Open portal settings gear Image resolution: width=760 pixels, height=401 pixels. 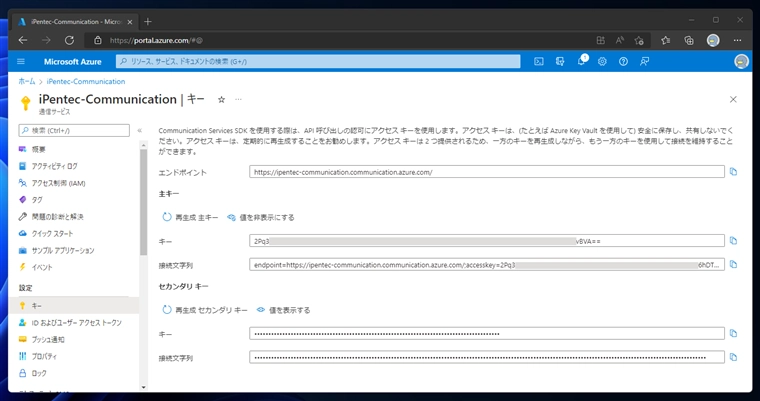(602, 62)
